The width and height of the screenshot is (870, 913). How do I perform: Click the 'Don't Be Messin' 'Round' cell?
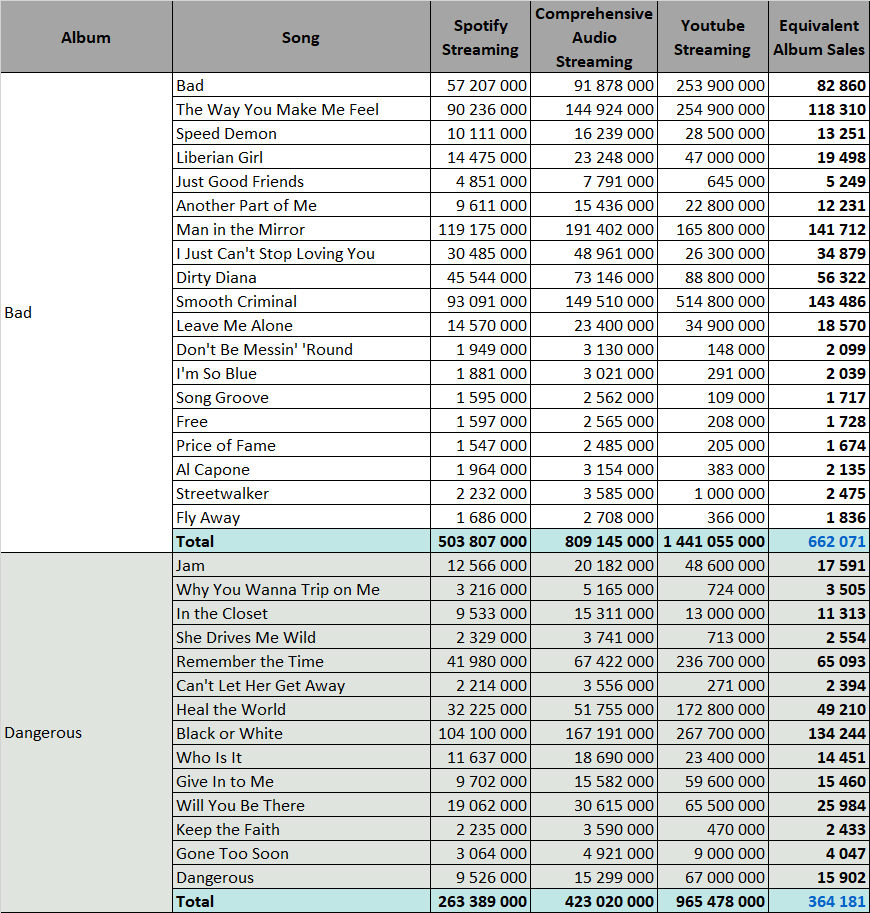click(301, 349)
